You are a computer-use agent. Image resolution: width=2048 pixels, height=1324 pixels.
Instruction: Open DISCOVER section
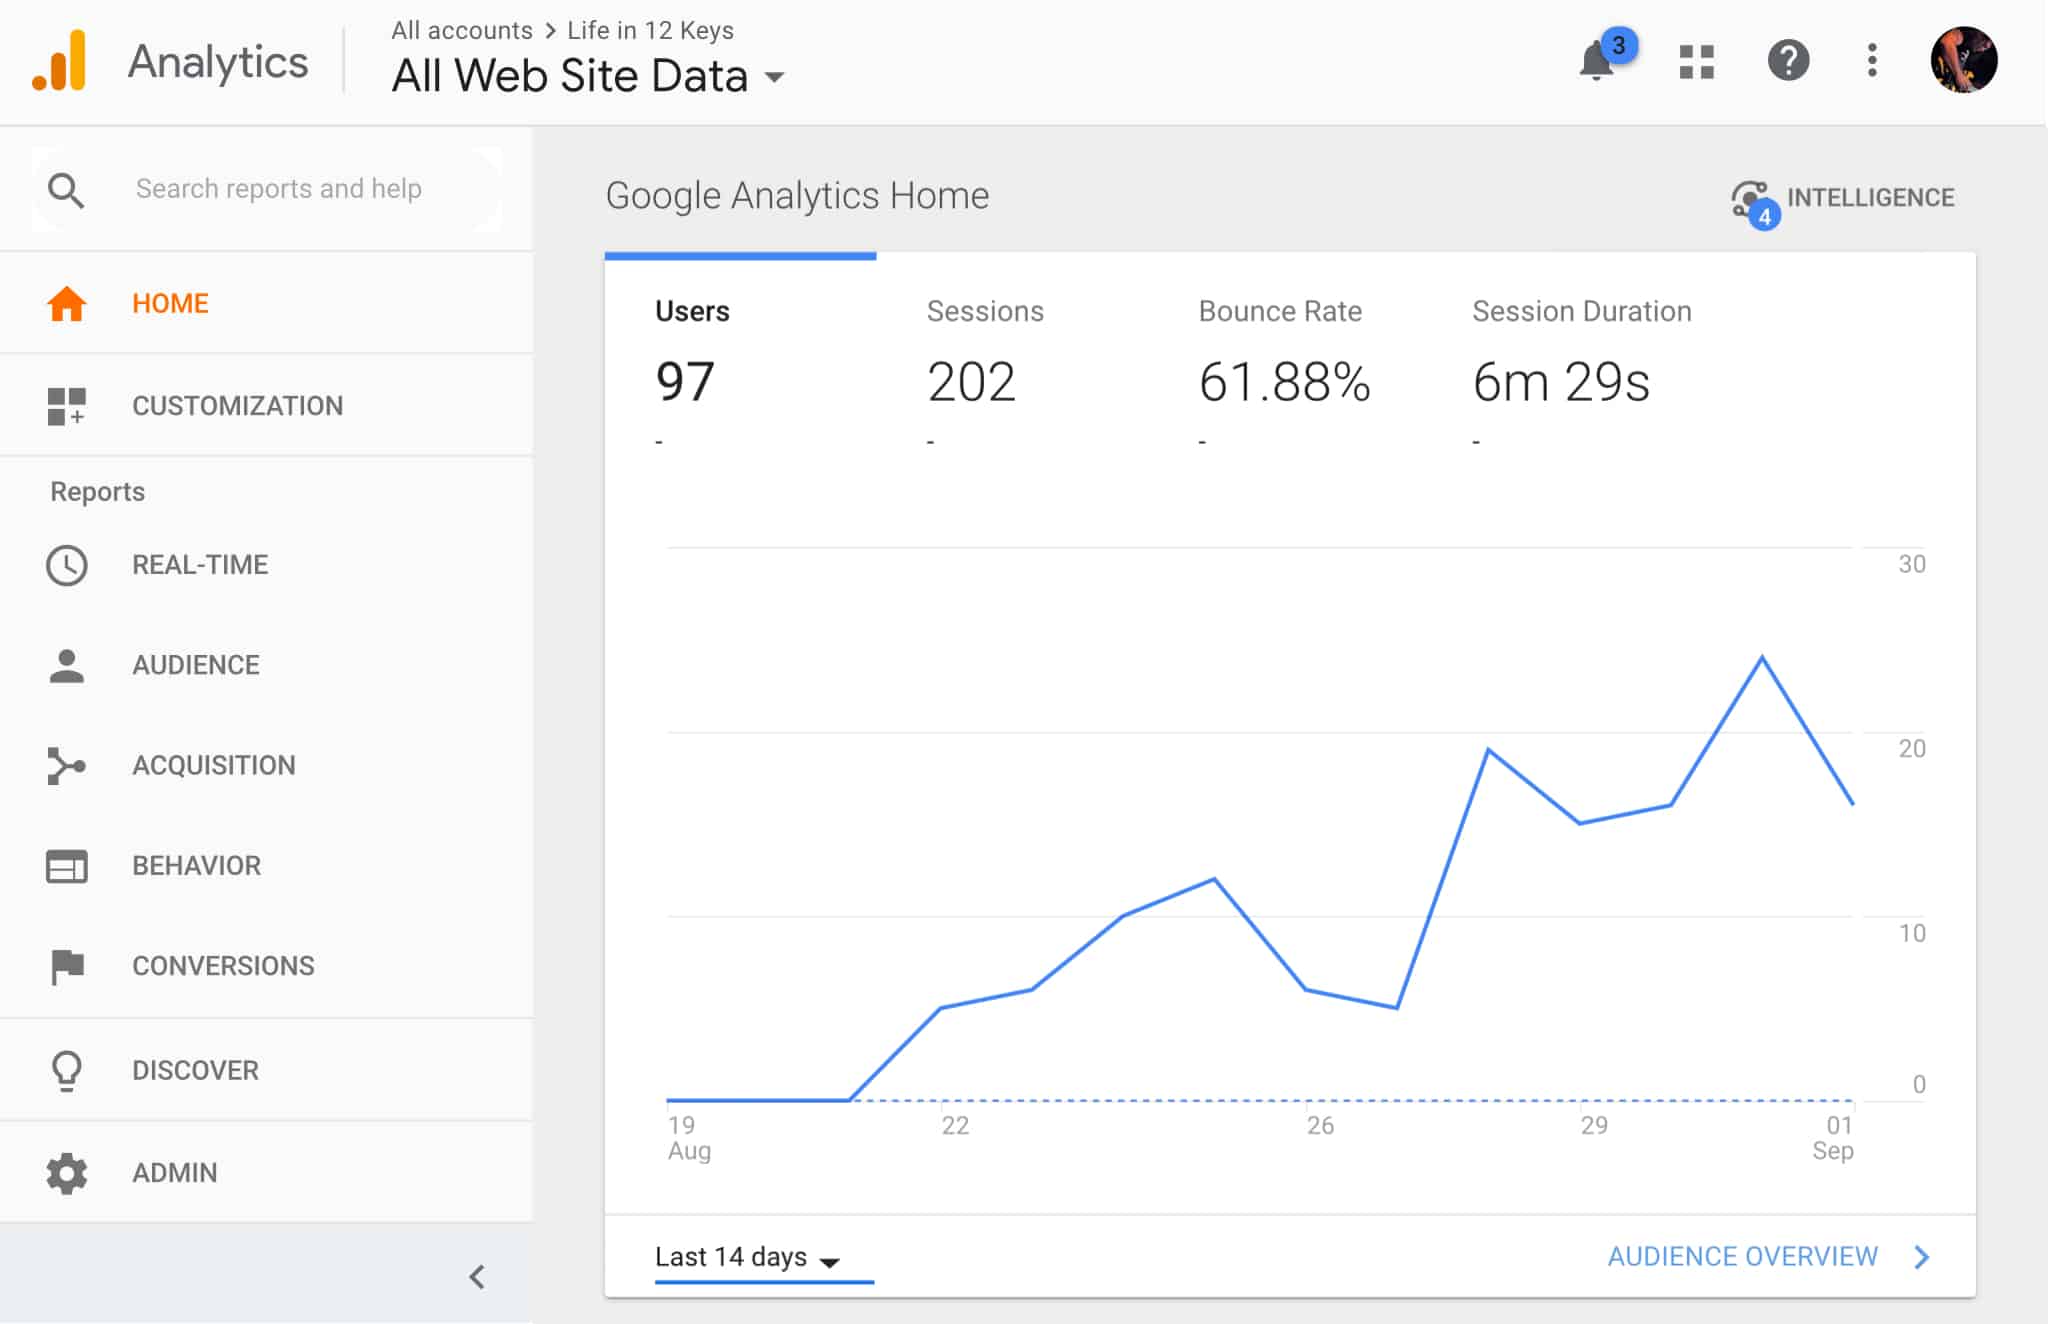click(195, 1070)
